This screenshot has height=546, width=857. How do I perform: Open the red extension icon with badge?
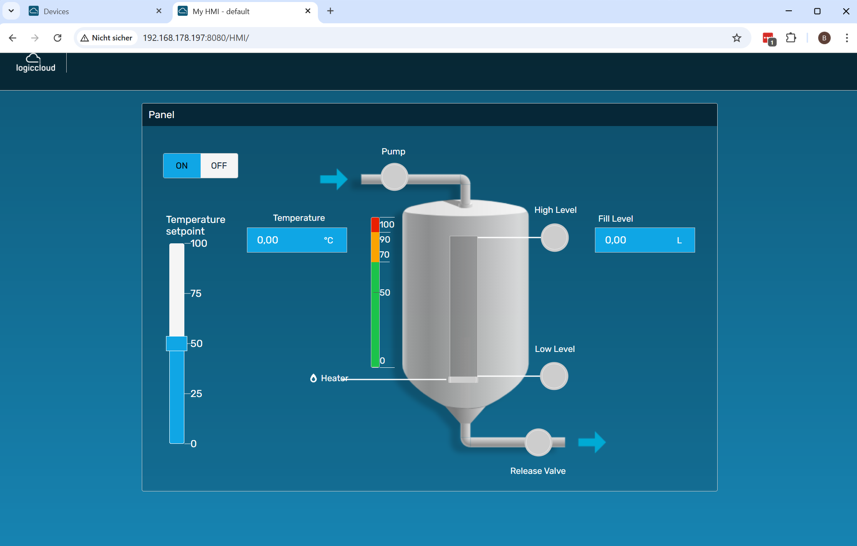pyautogui.click(x=769, y=38)
